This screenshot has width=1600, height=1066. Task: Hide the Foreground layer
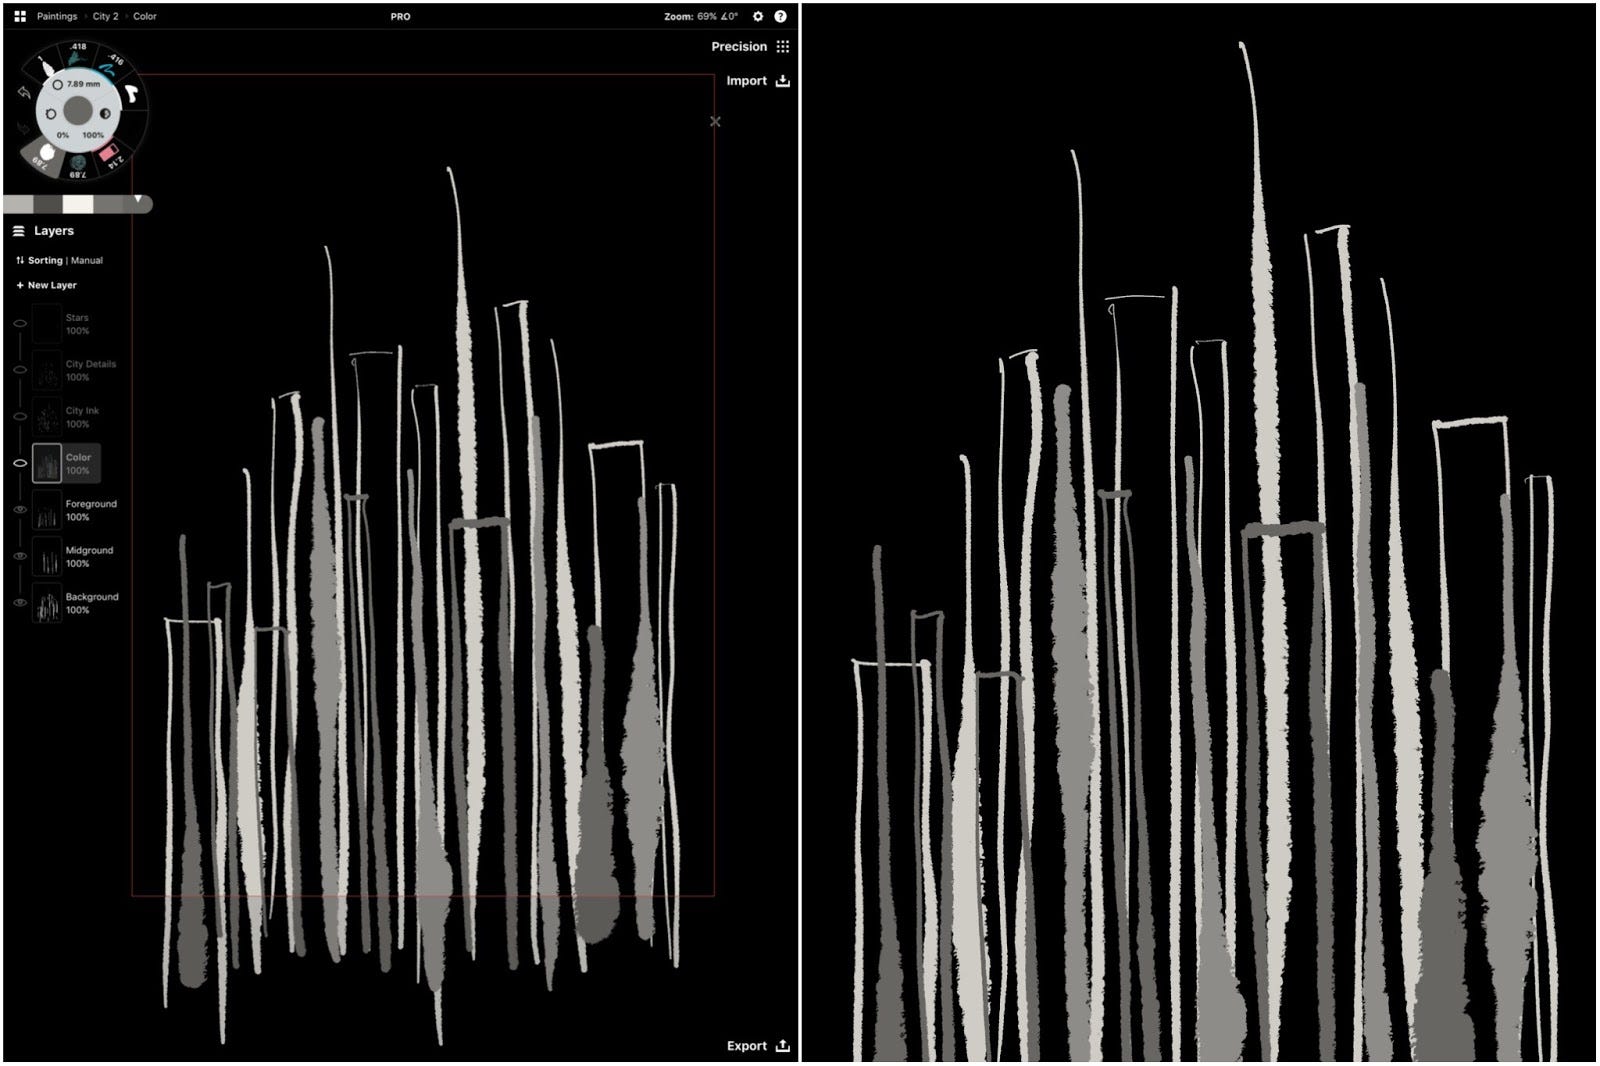[x=20, y=510]
